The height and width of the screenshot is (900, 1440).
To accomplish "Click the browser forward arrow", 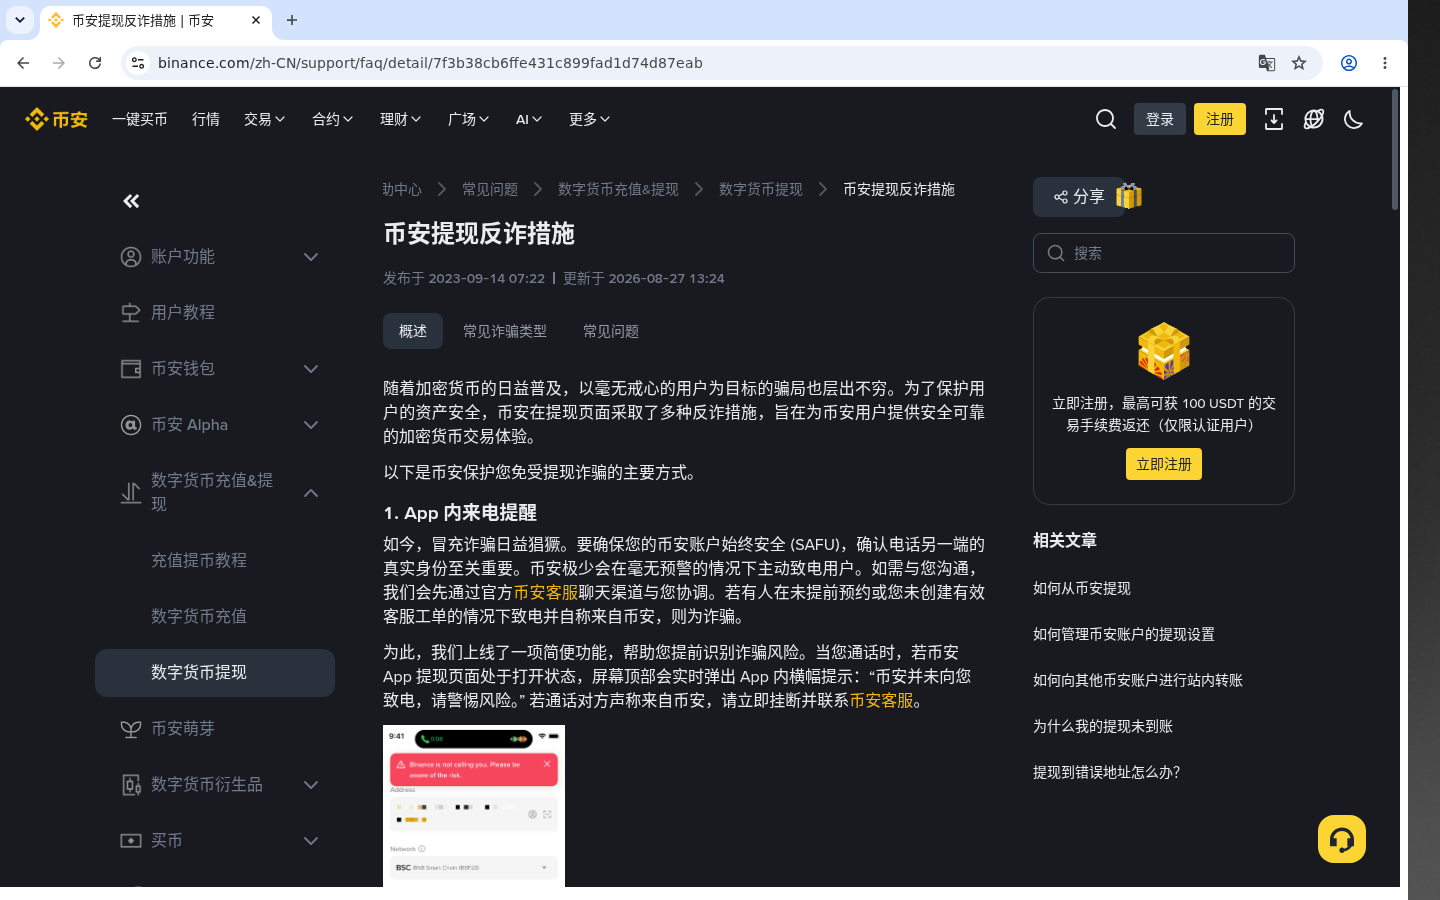I will [x=59, y=63].
